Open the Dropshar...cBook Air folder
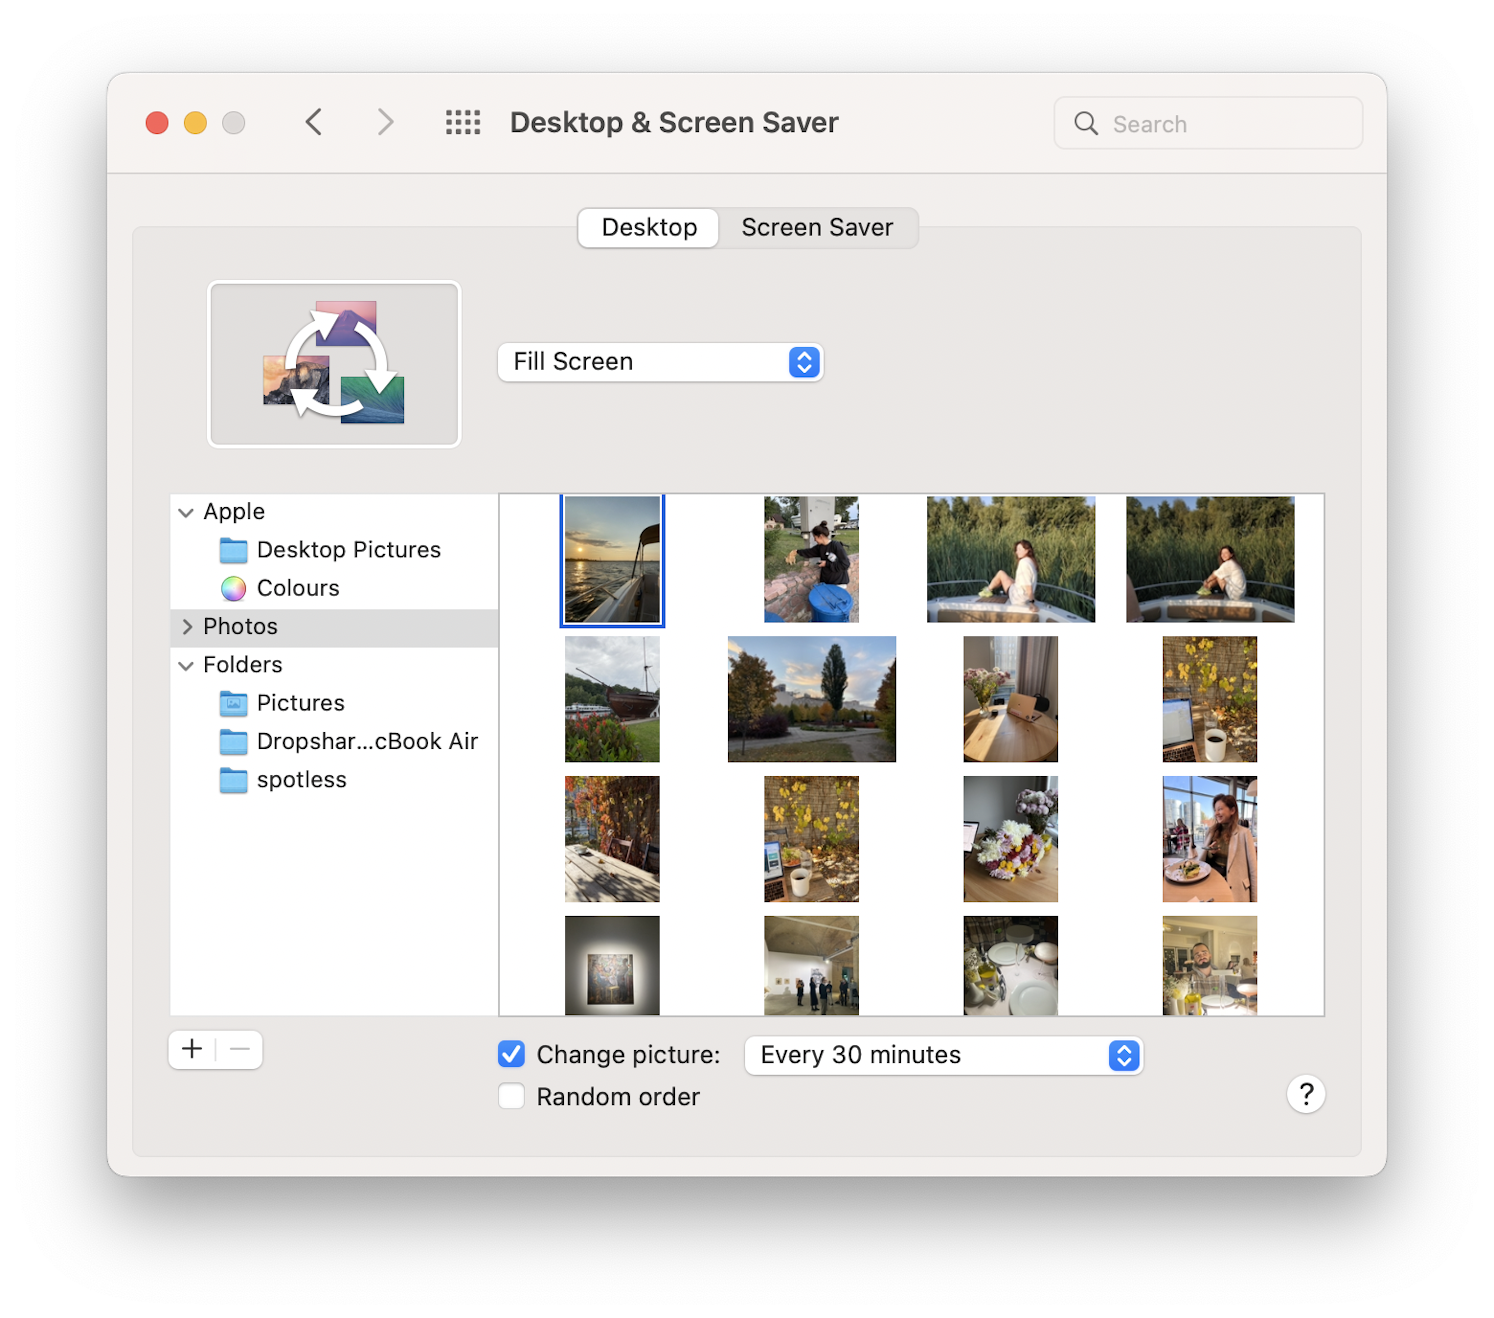Image resolution: width=1494 pixels, height=1318 pixels. [x=367, y=741]
